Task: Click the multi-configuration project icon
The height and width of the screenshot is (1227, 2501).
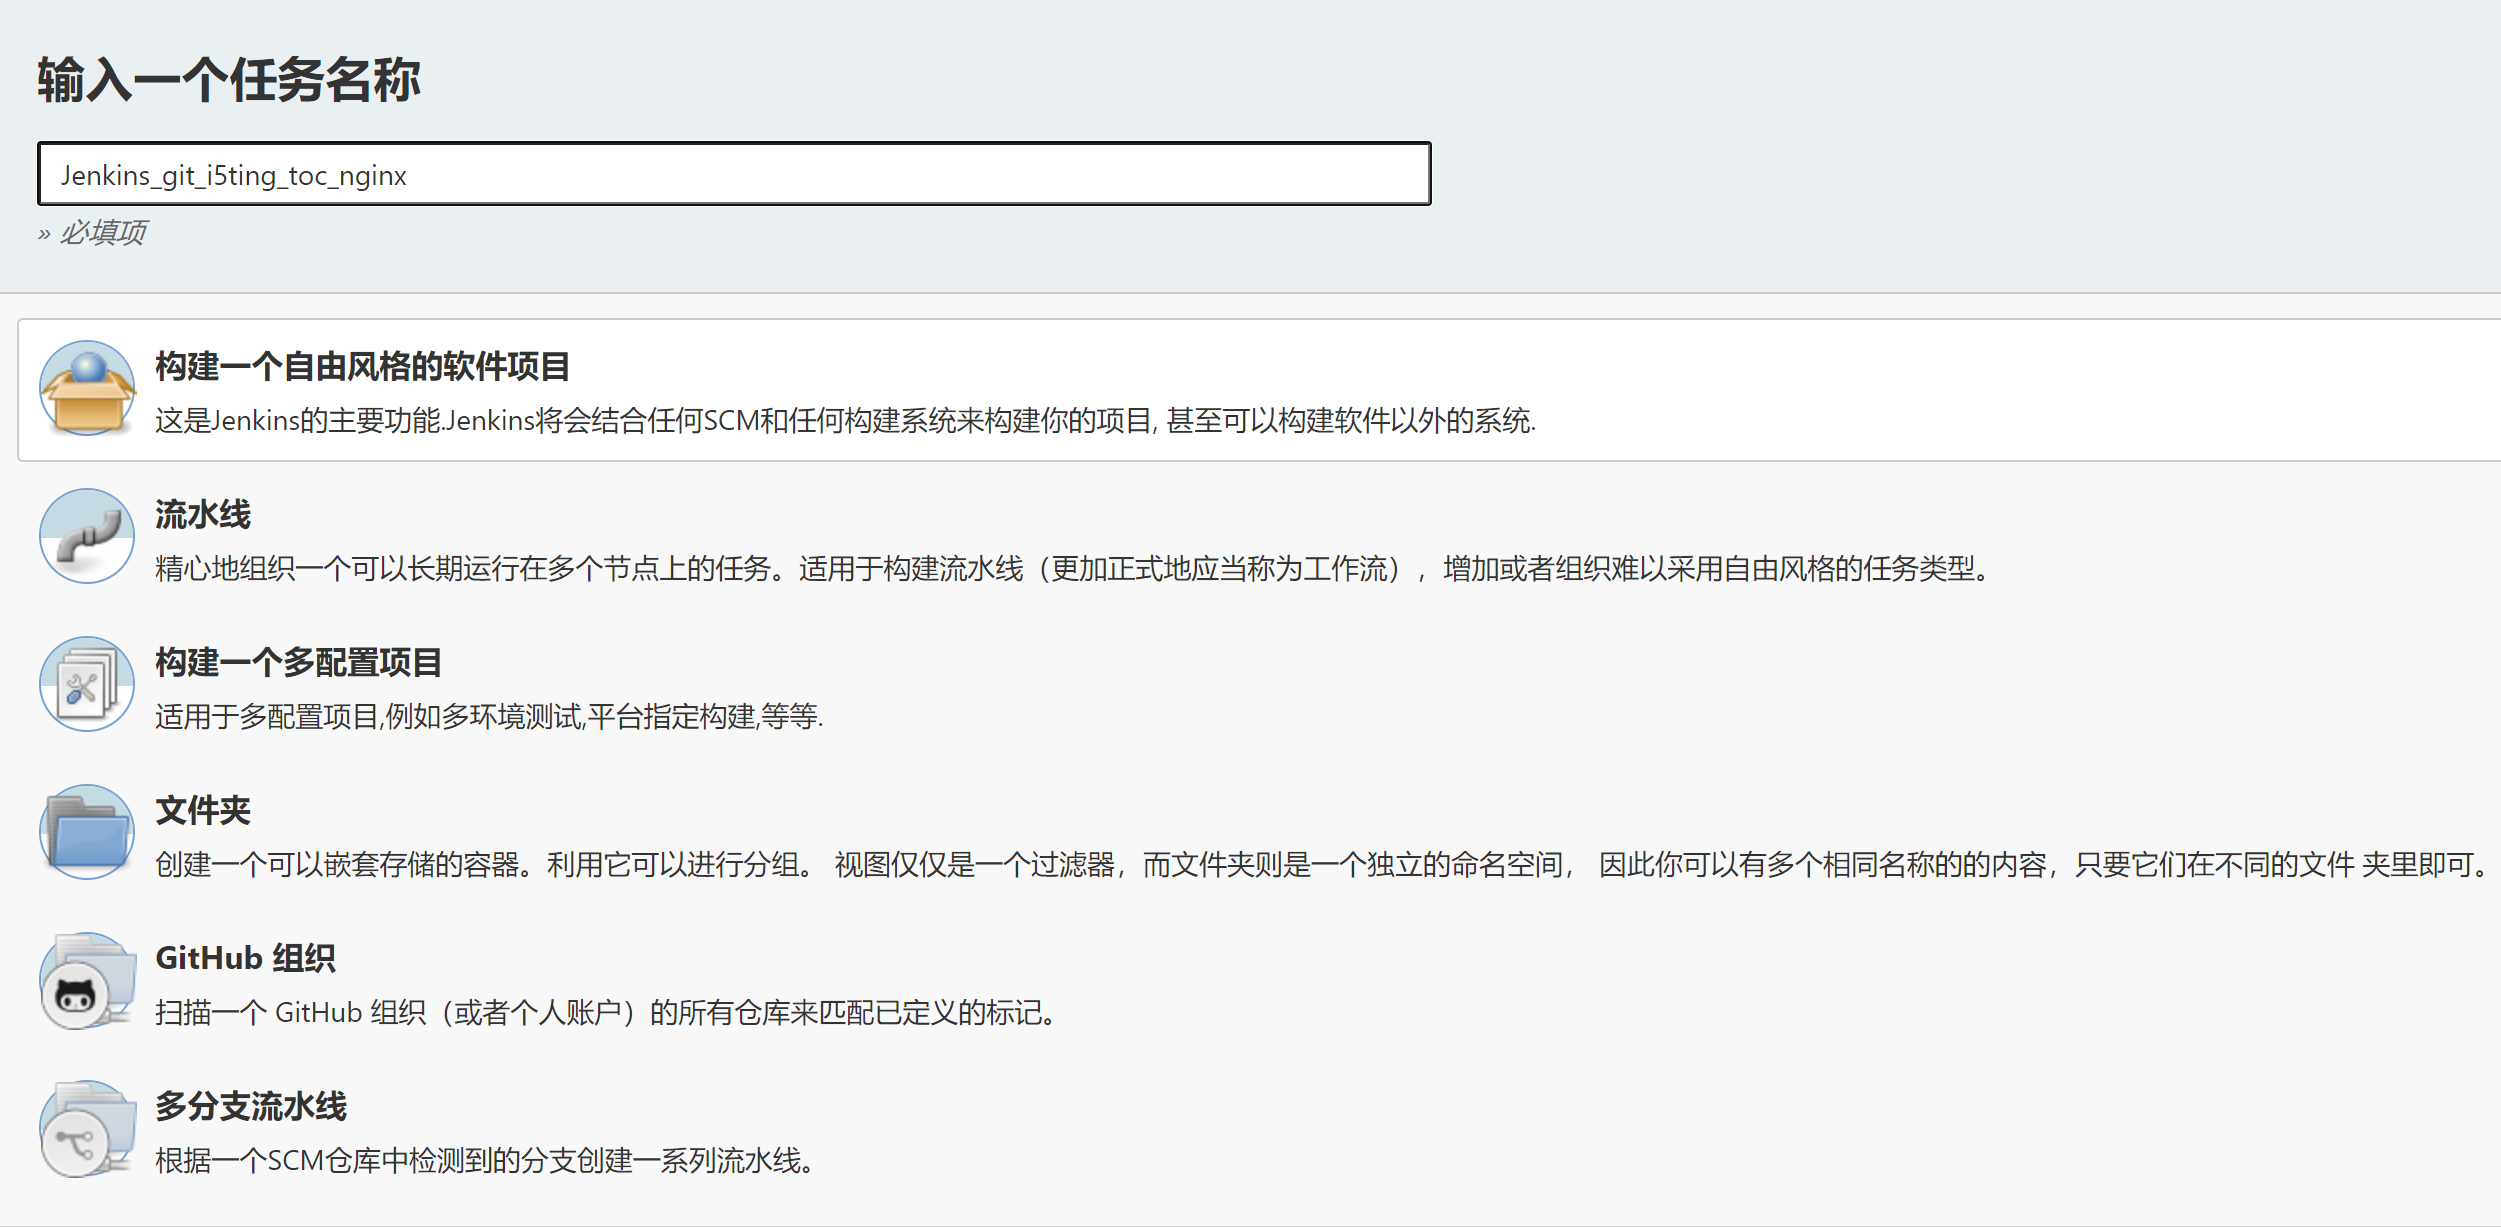Action: point(87,684)
